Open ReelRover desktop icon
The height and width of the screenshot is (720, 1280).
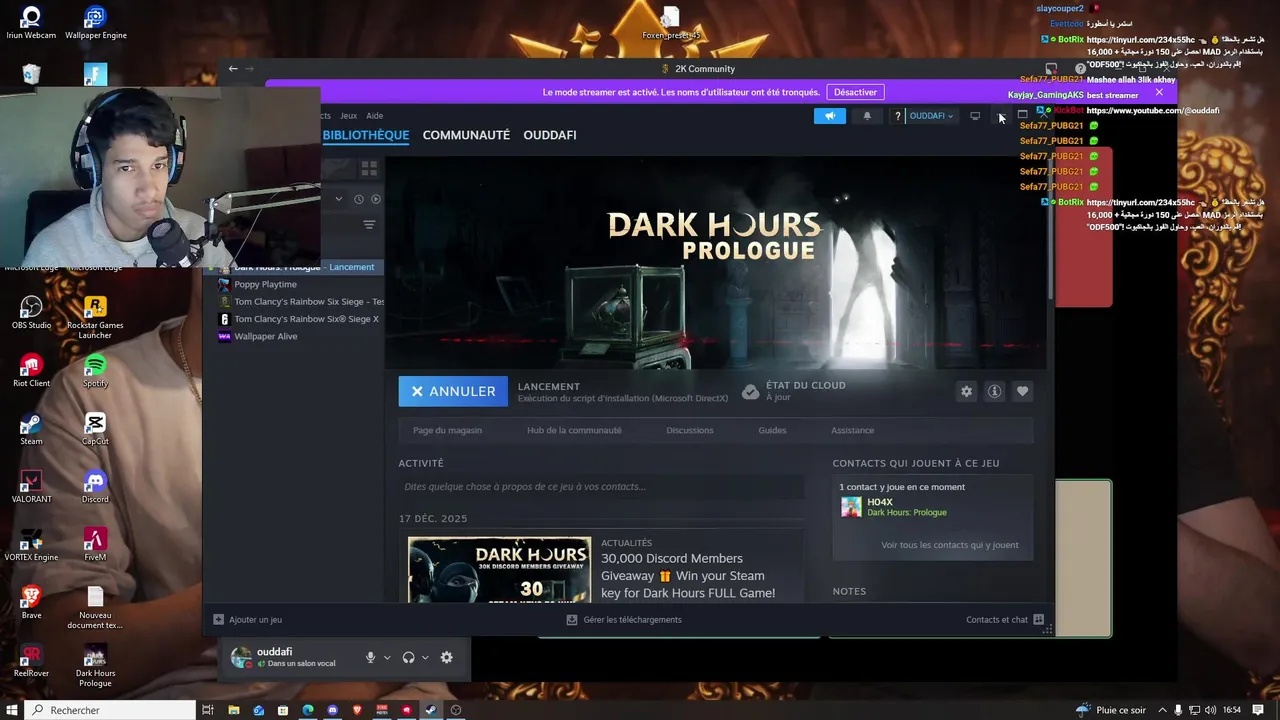coord(31,661)
